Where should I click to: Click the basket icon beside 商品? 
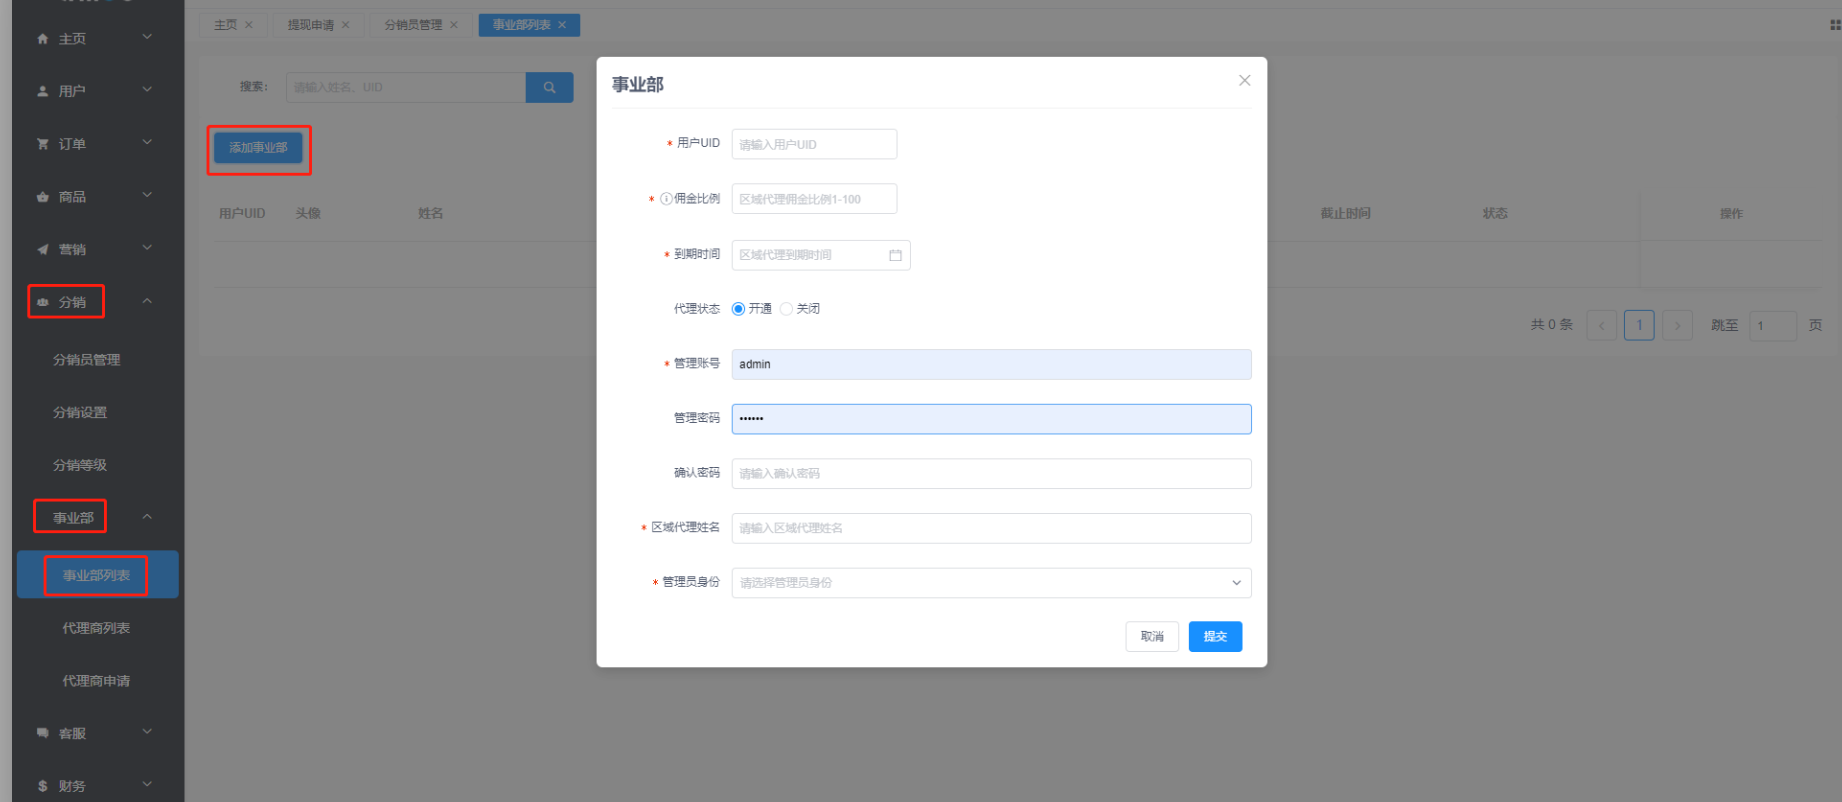pos(42,197)
